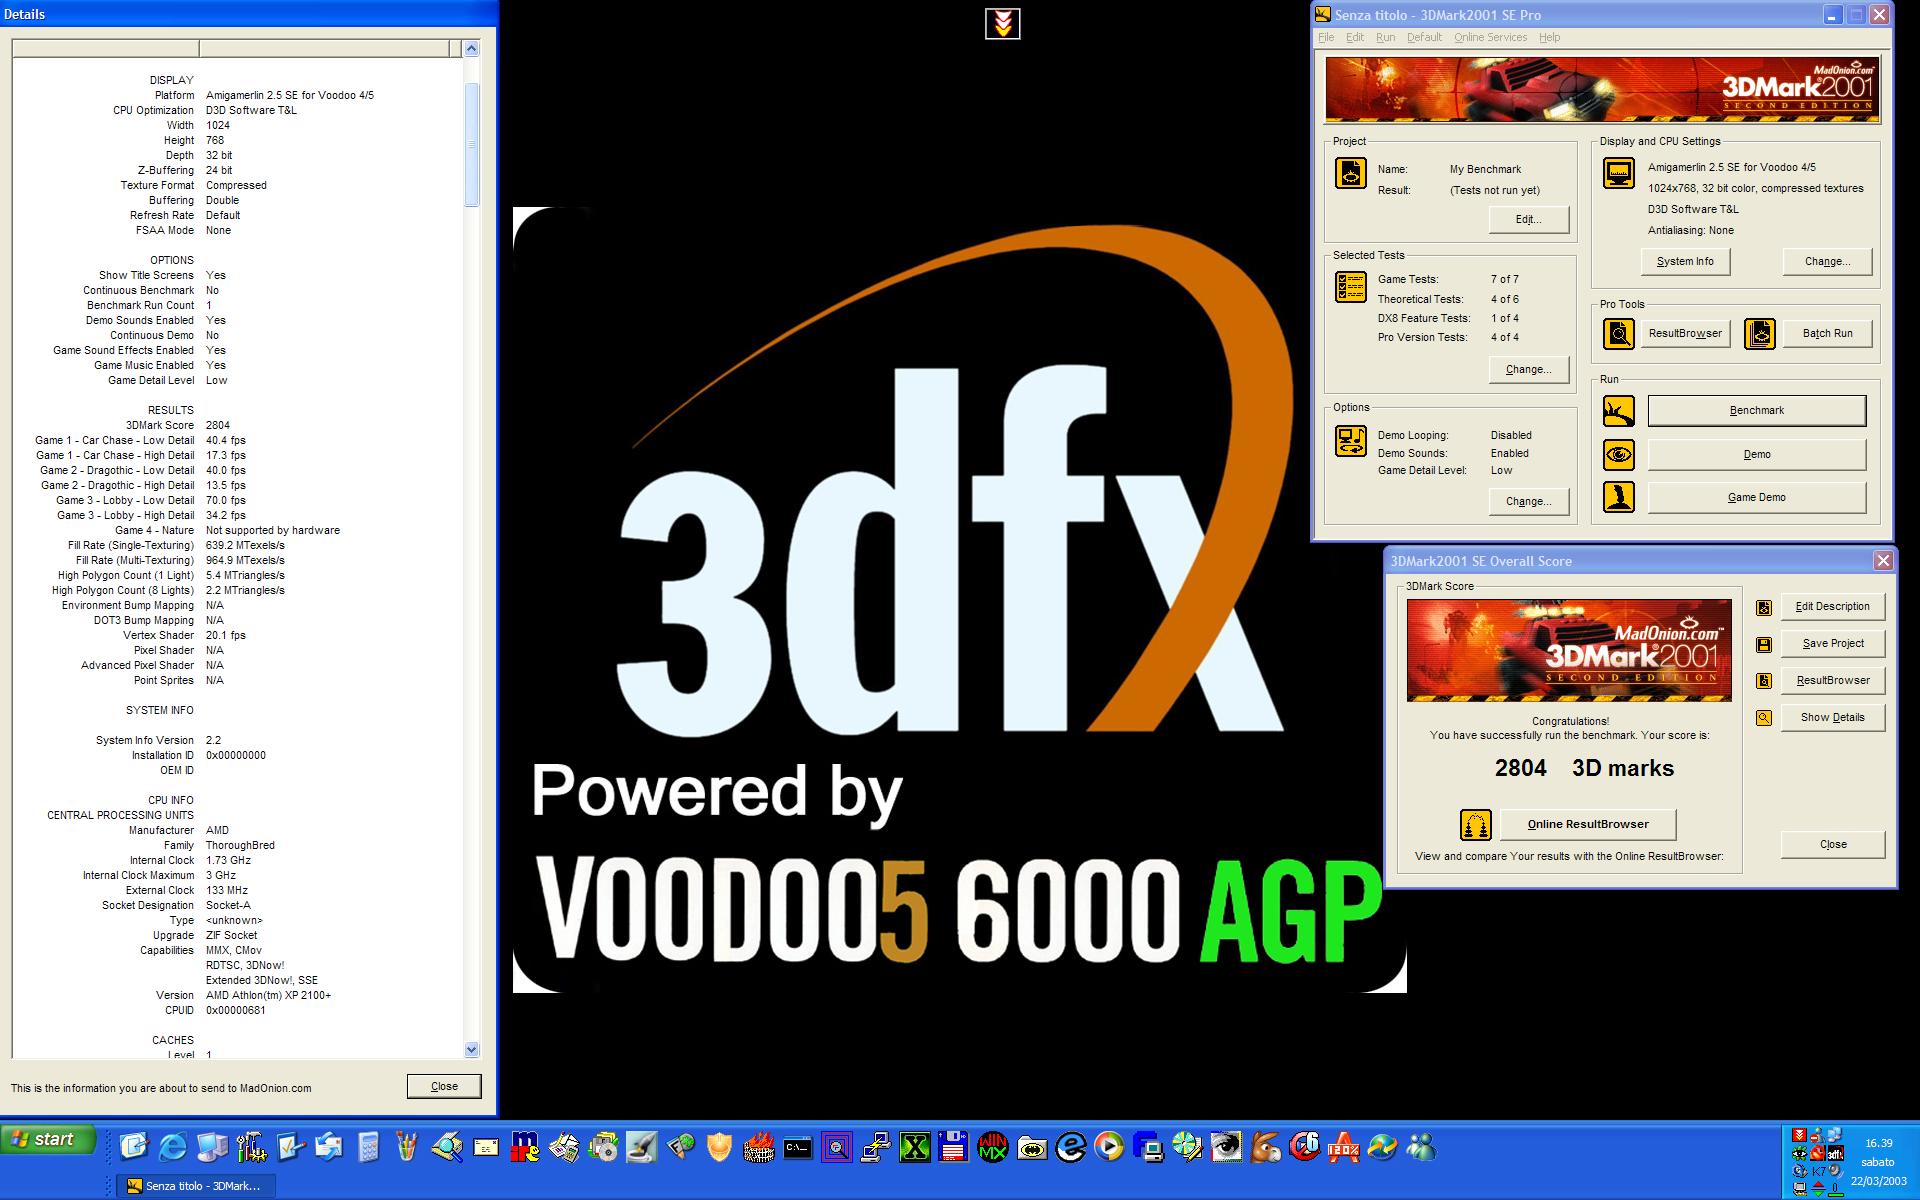Click the 3dfx tray icon
The height and width of the screenshot is (1200, 1920).
(x=1836, y=1153)
